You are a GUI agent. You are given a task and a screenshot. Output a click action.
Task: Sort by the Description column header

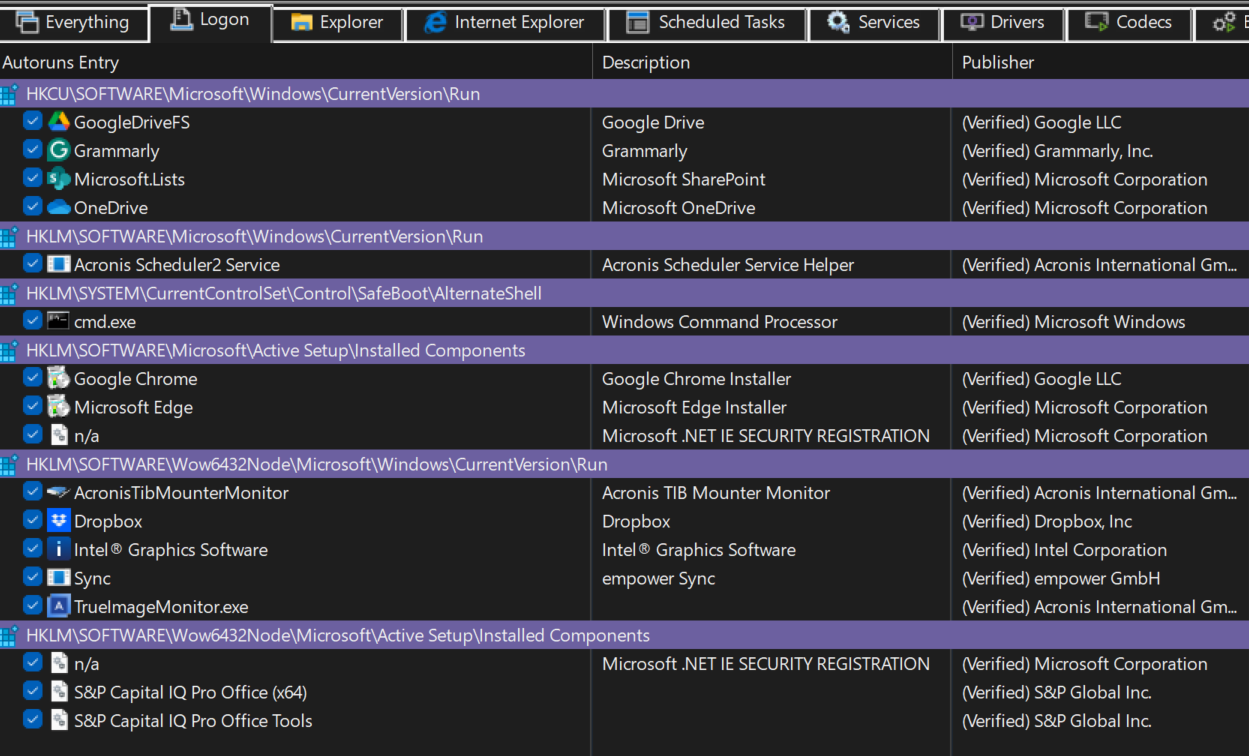(772, 62)
